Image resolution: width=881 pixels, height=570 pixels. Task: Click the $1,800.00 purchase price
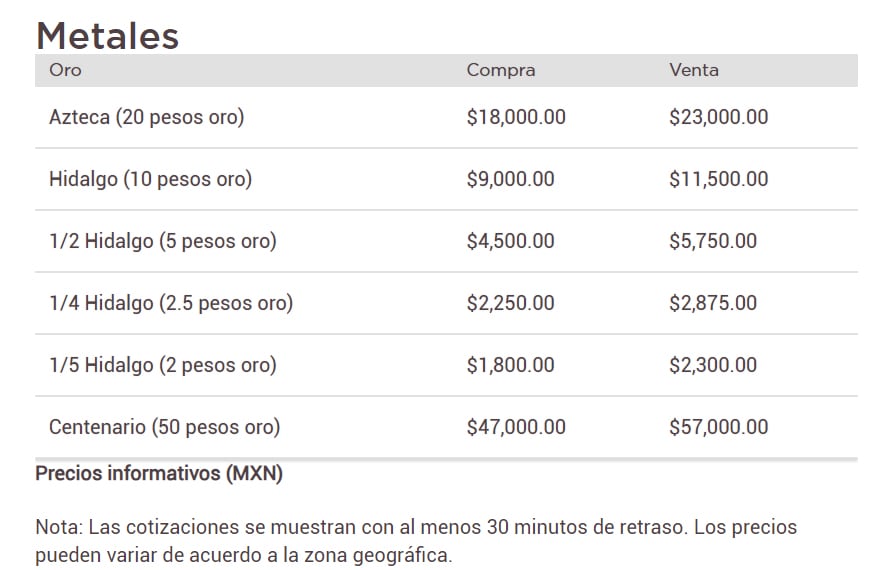click(x=510, y=365)
